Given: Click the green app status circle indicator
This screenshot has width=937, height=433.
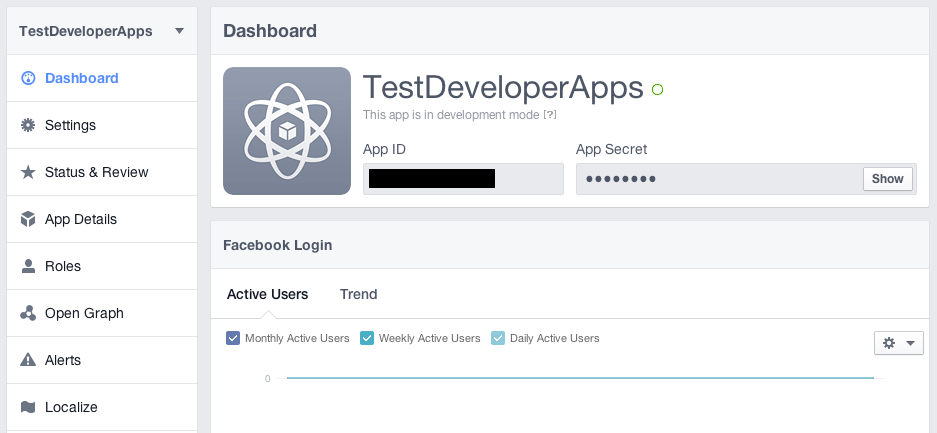Looking at the screenshot, I should (x=657, y=90).
